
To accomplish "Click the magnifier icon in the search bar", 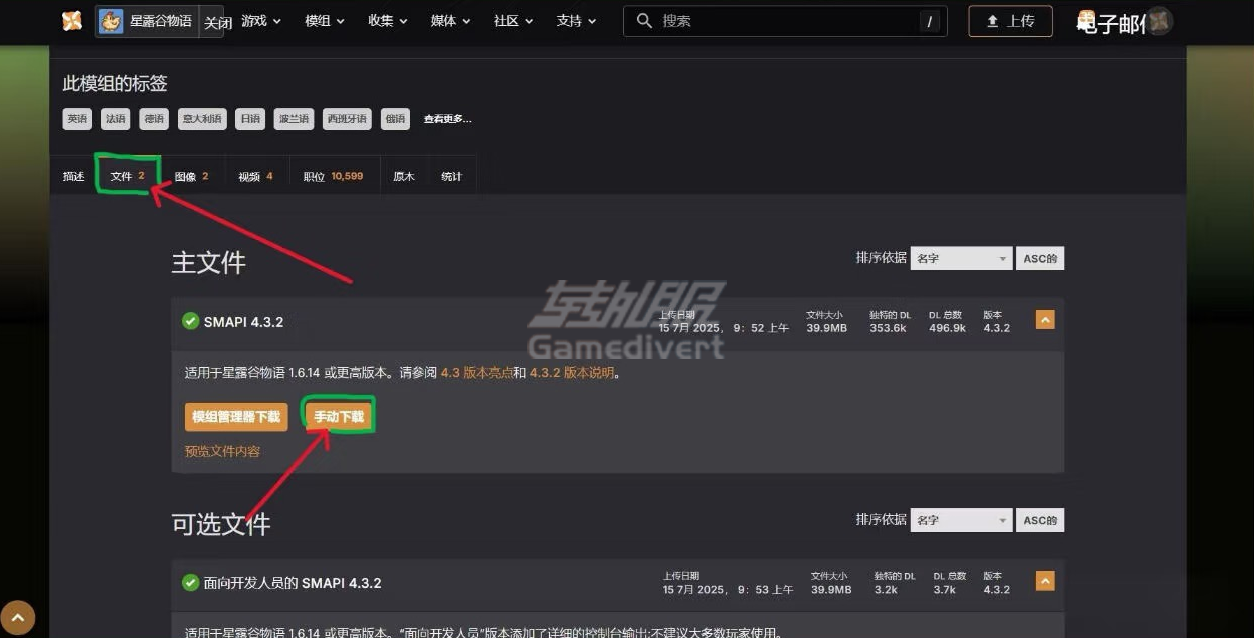I will [645, 19].
